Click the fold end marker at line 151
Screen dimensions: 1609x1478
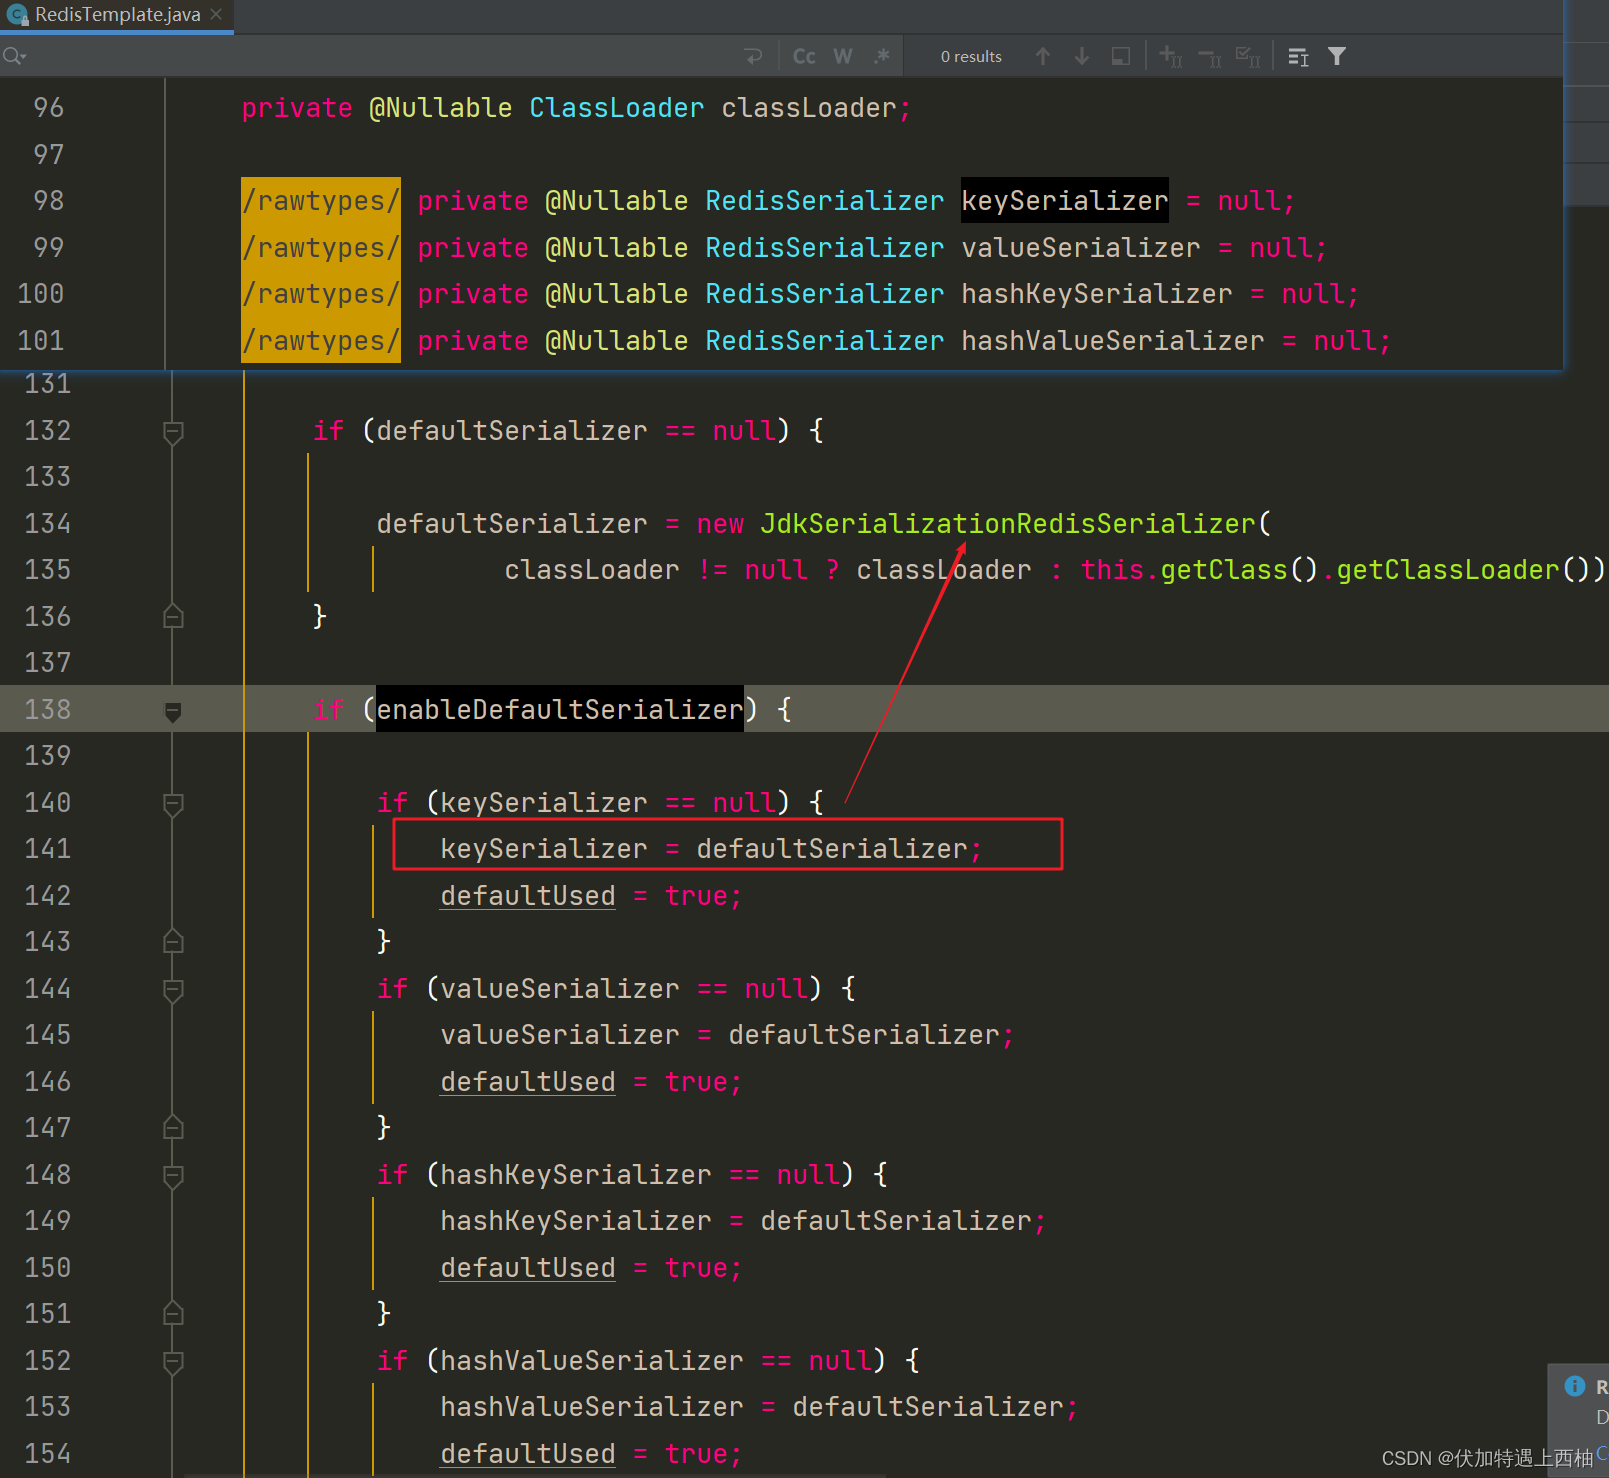pyautogui.click(x=173, y=1313)
